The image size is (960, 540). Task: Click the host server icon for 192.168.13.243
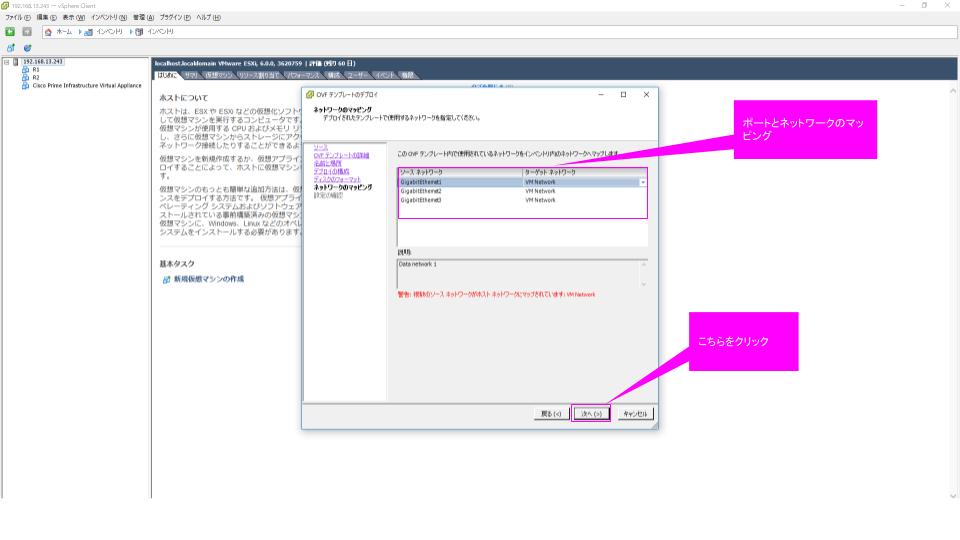[x=16, y=62]
